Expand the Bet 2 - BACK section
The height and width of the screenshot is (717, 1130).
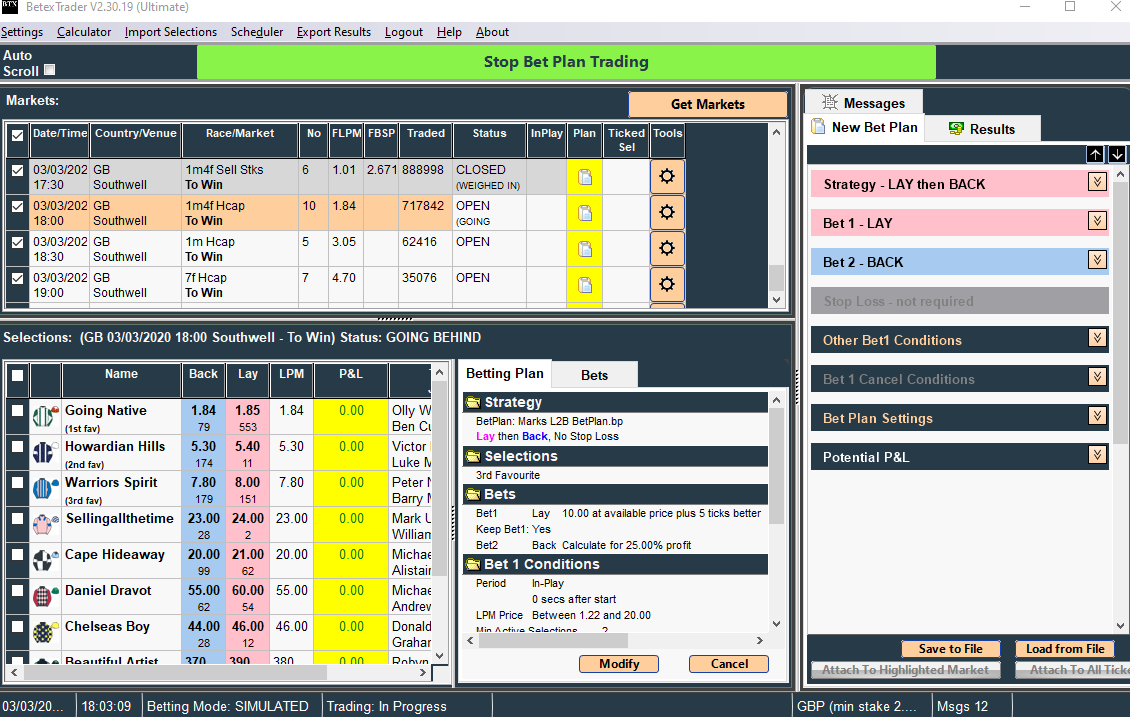[1097, 260]
